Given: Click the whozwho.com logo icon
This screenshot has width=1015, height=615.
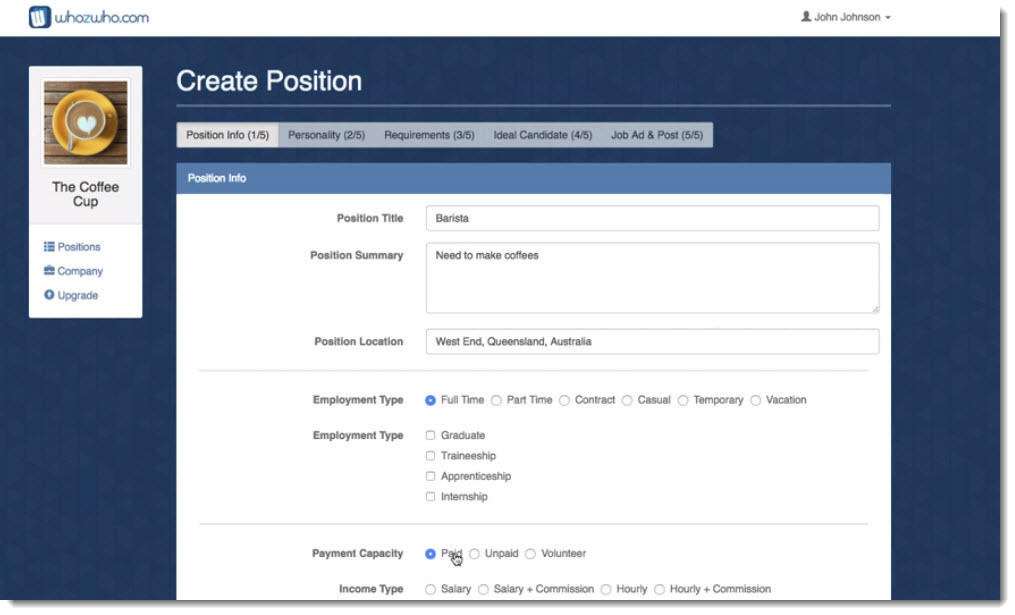Looking at the screenshot, I should tap(39, 17).
